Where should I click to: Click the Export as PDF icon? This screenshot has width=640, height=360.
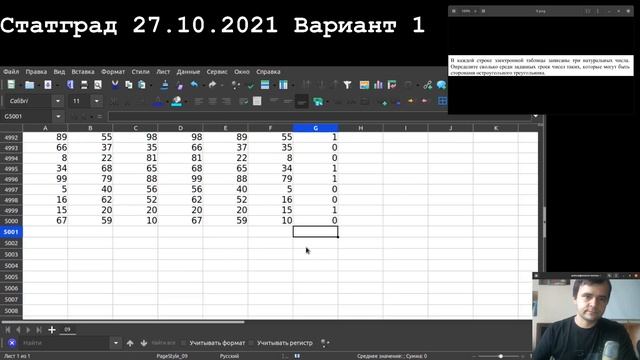coord(70,84)
